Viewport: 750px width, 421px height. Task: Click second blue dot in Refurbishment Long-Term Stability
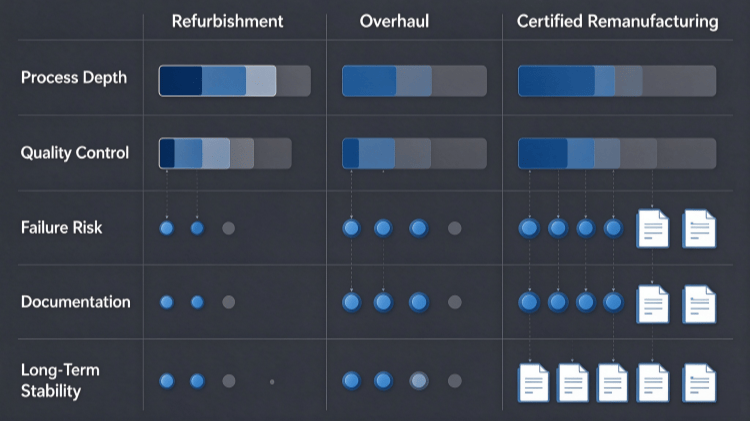197,381
